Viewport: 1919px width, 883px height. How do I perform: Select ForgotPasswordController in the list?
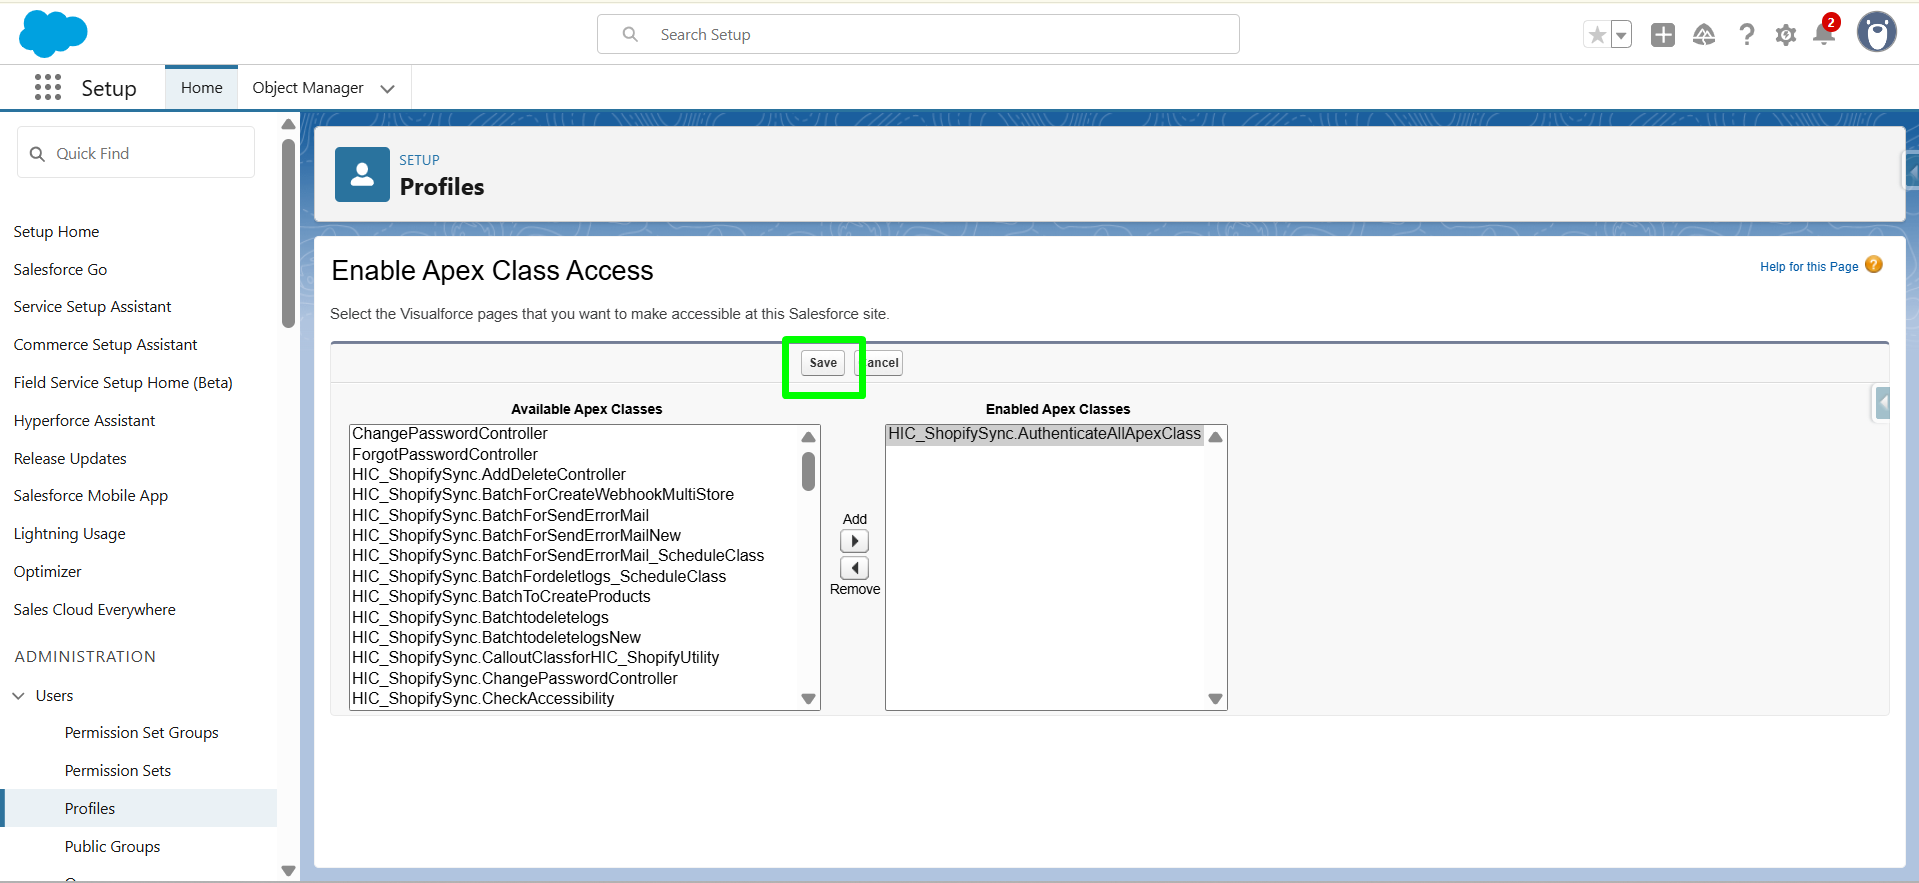444,455
